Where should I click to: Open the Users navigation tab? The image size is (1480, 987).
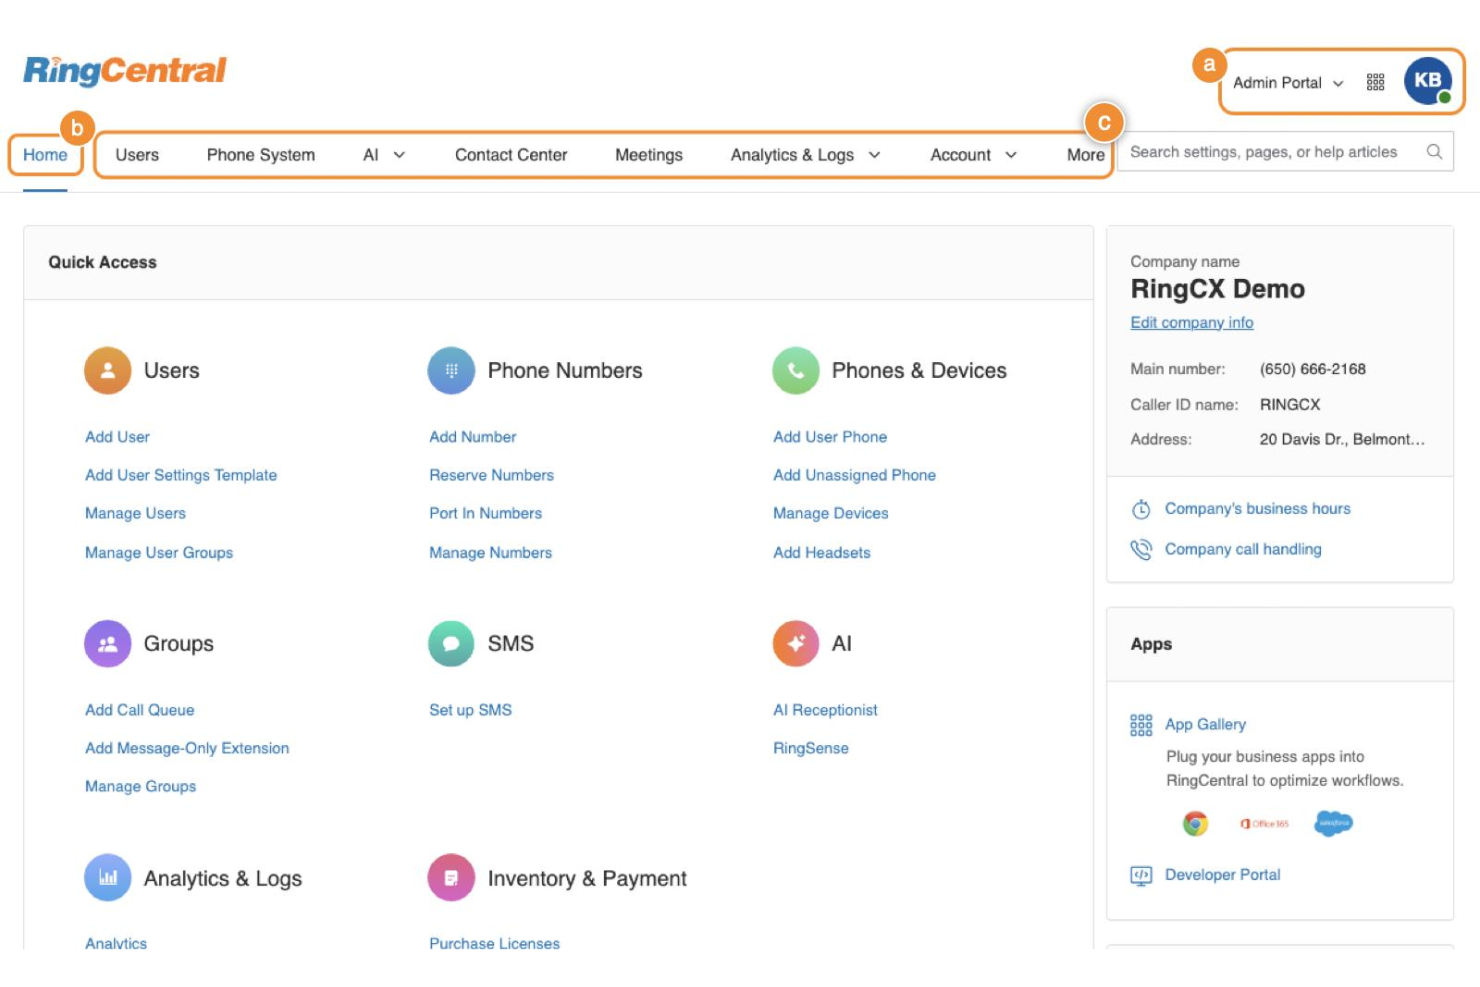pyautogui.click(x=137, y=155)
